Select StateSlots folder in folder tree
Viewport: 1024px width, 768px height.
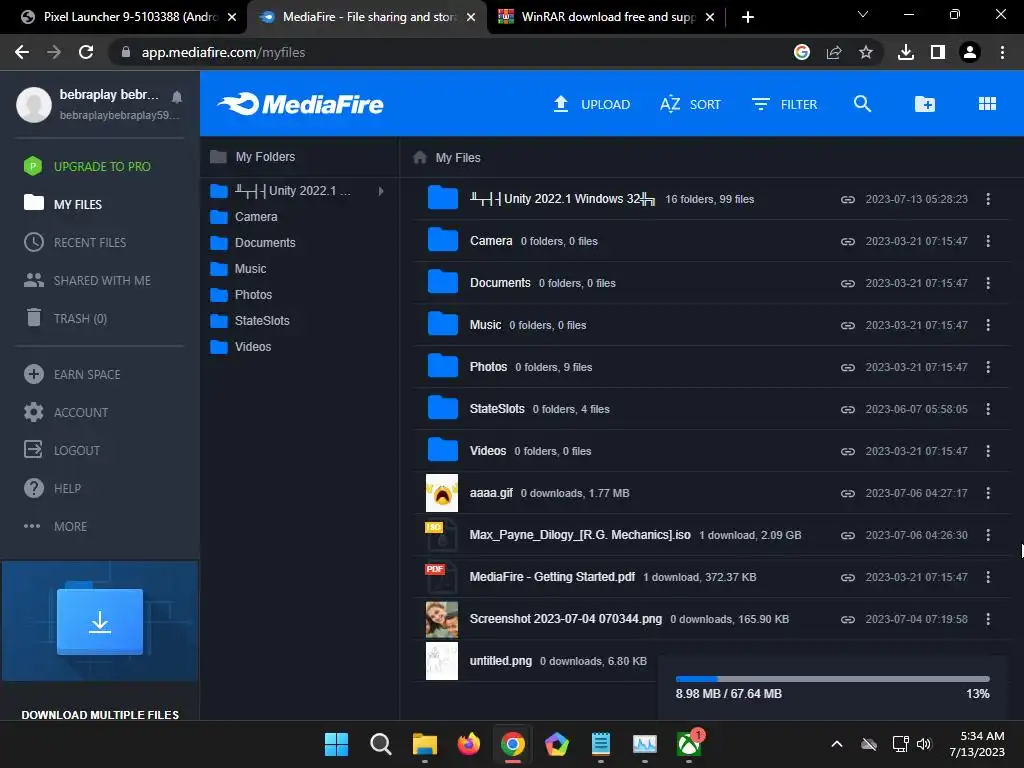249,321
